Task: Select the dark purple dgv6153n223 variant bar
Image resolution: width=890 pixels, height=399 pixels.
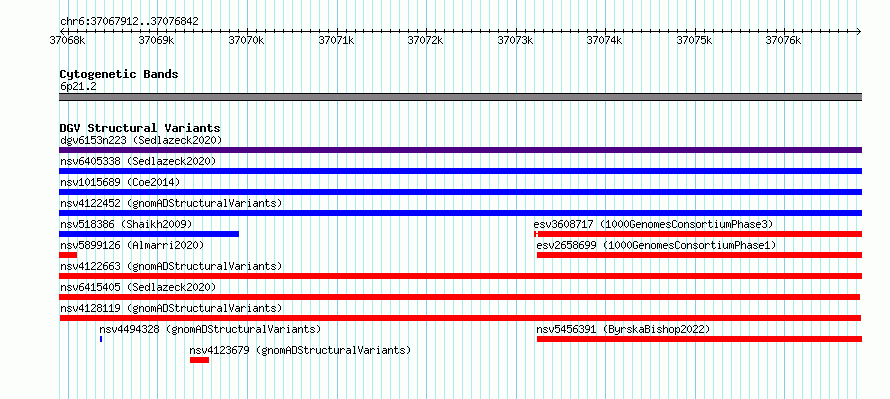Action: 460,150
